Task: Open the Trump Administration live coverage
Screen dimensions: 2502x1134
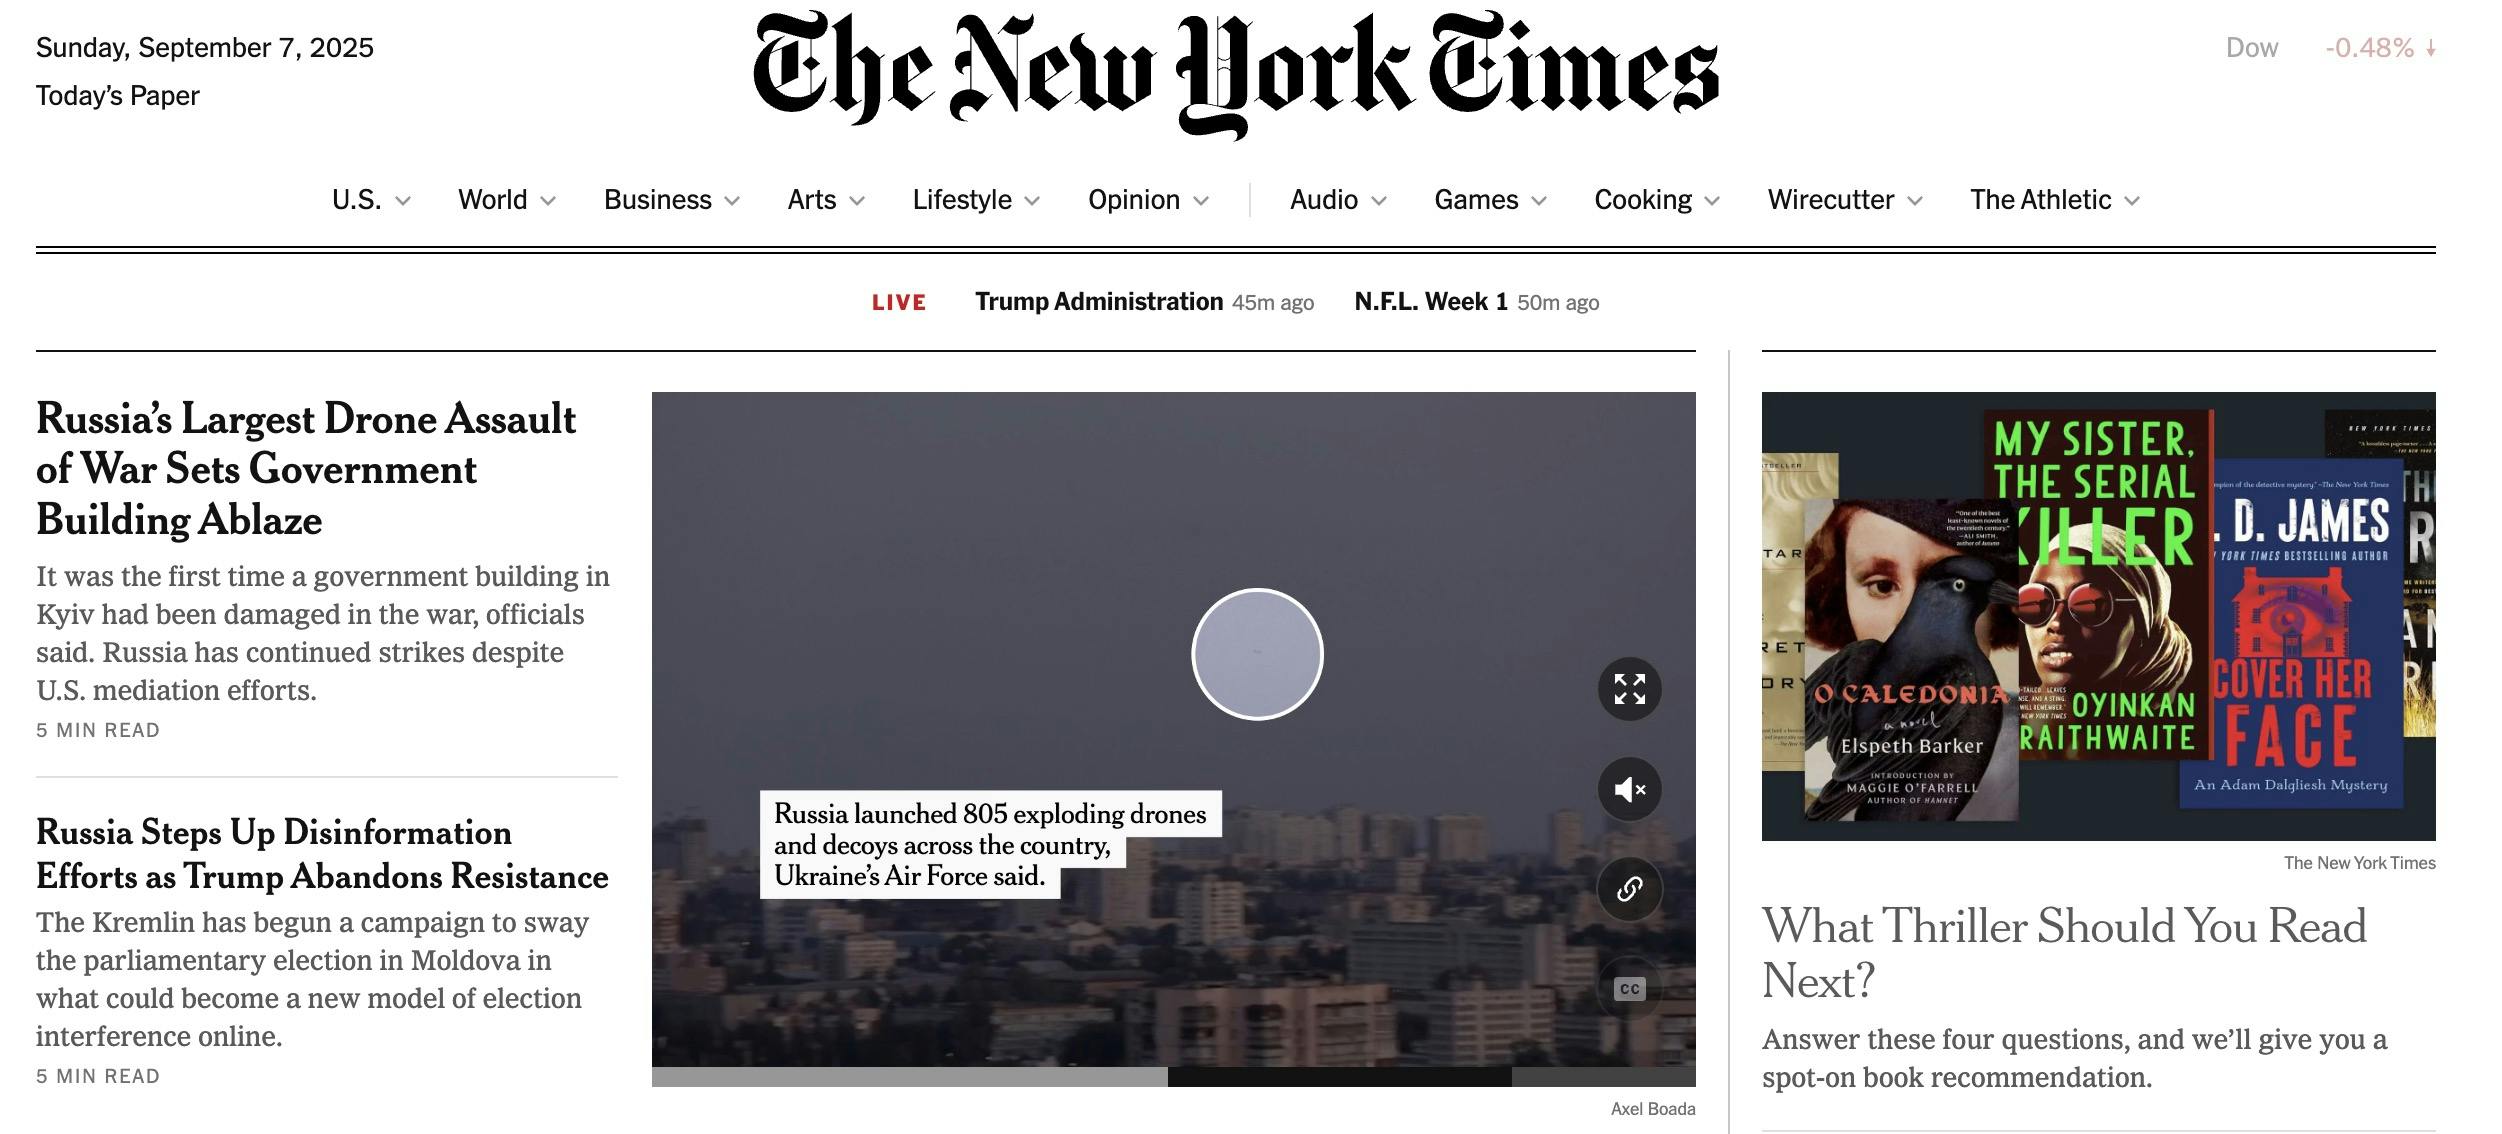Action: click(1097, 301)
